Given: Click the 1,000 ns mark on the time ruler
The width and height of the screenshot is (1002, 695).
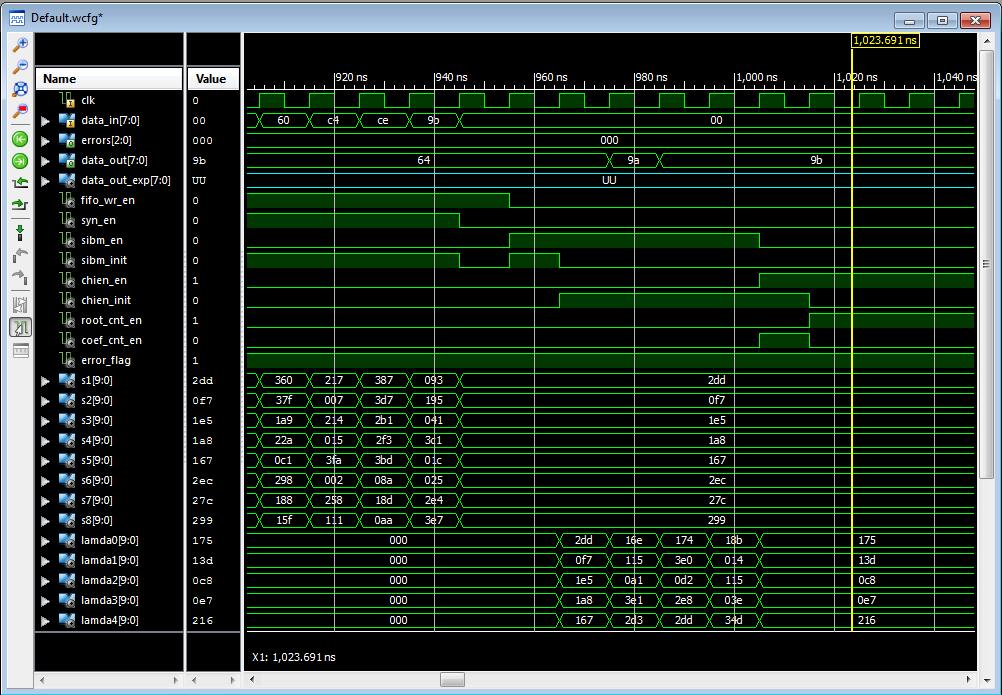Looking at the screenshot, I should click(757, 77).
